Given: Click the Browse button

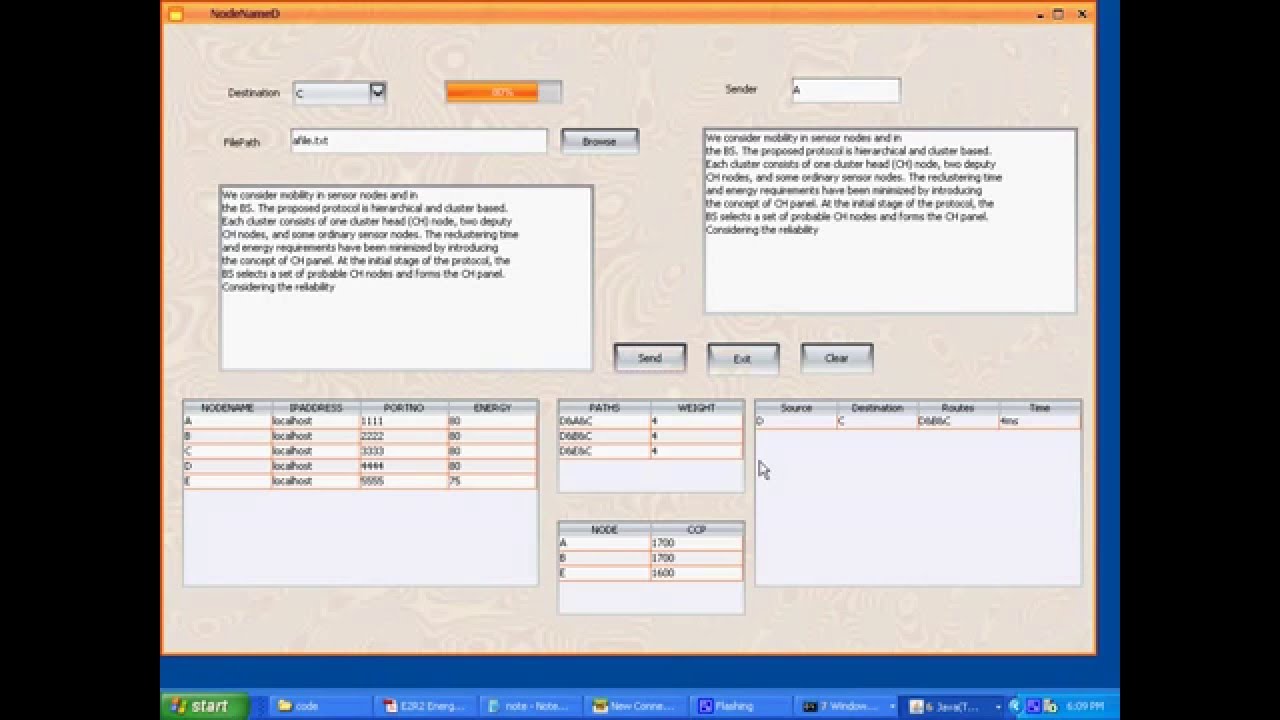Looking at the screenshot, I should [599, 141].
